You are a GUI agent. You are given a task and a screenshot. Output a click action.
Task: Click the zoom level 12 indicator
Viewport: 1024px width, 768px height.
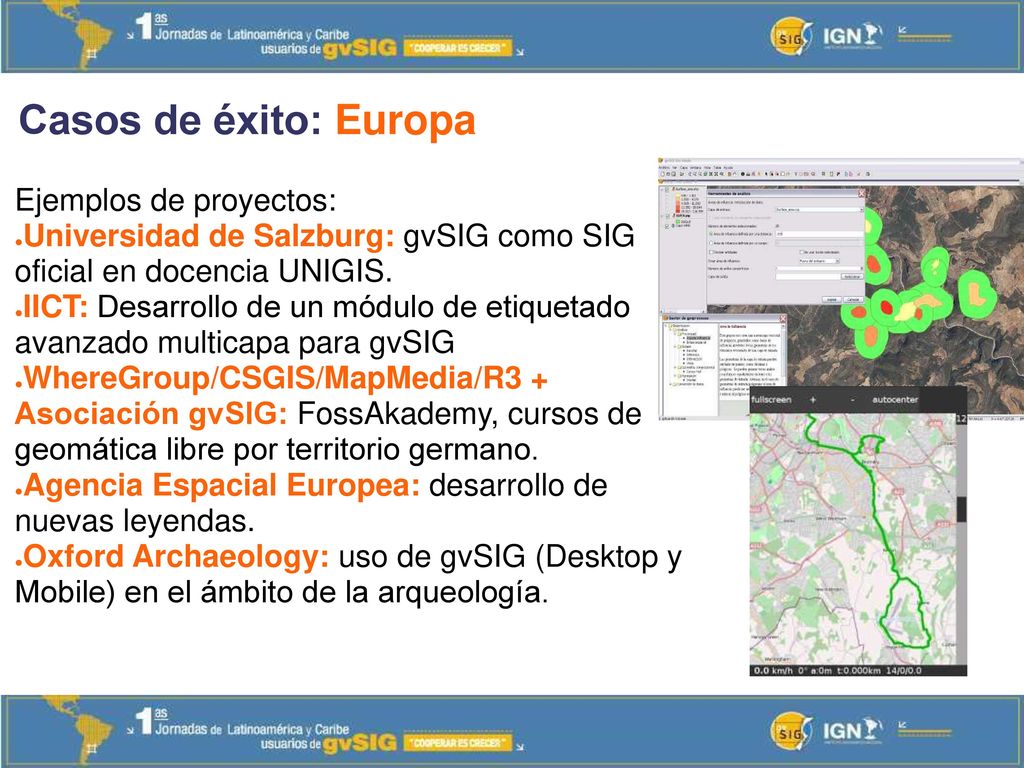click(961, 418)
